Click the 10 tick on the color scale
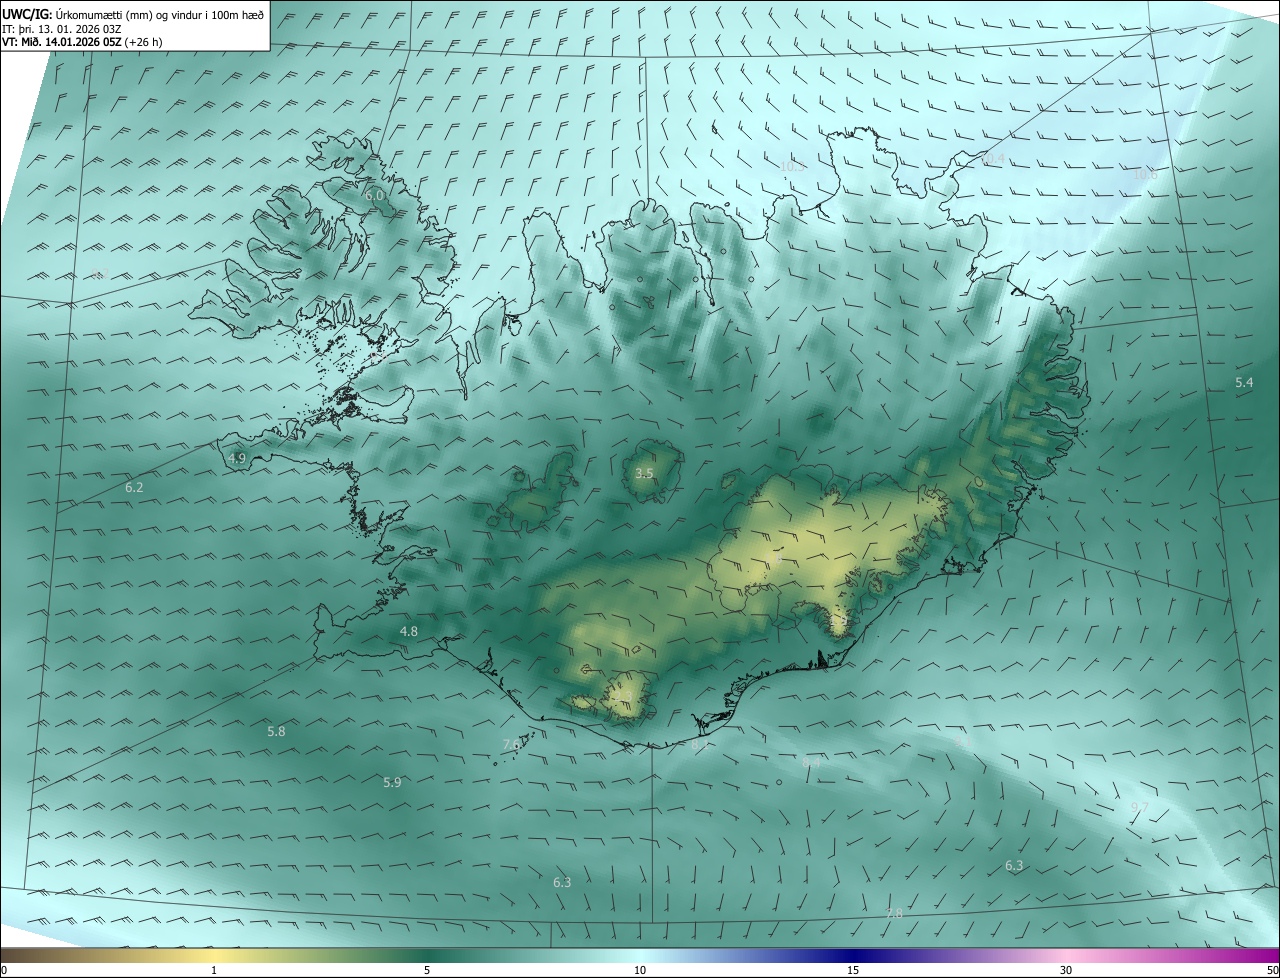 coord(640,970)
